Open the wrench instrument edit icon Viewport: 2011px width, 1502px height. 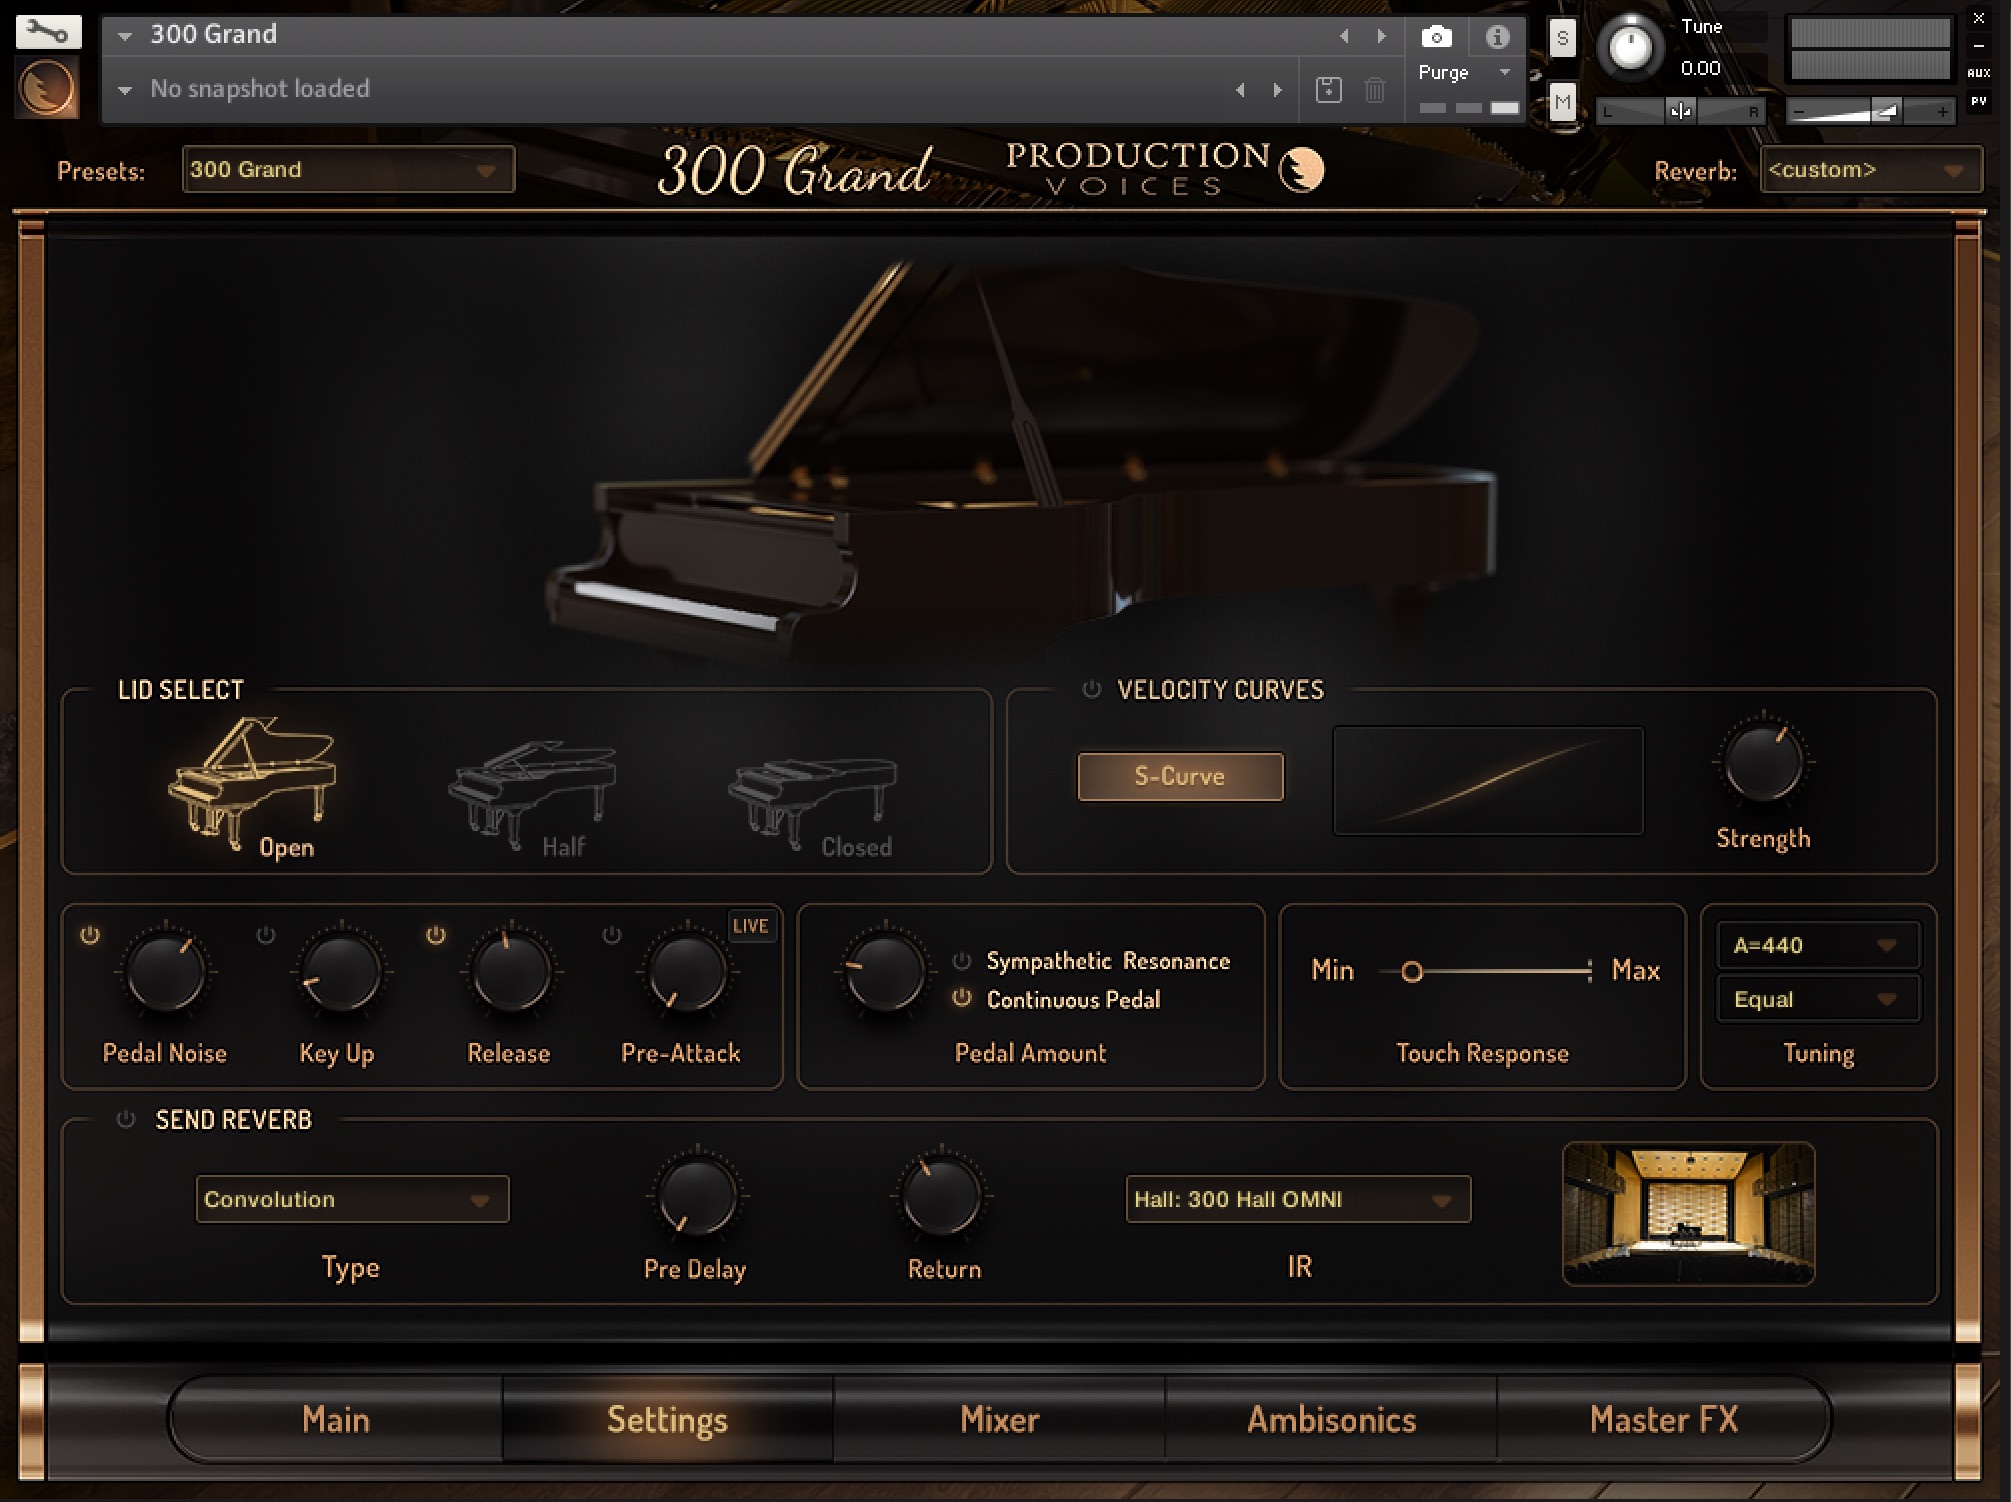(47, 32)
